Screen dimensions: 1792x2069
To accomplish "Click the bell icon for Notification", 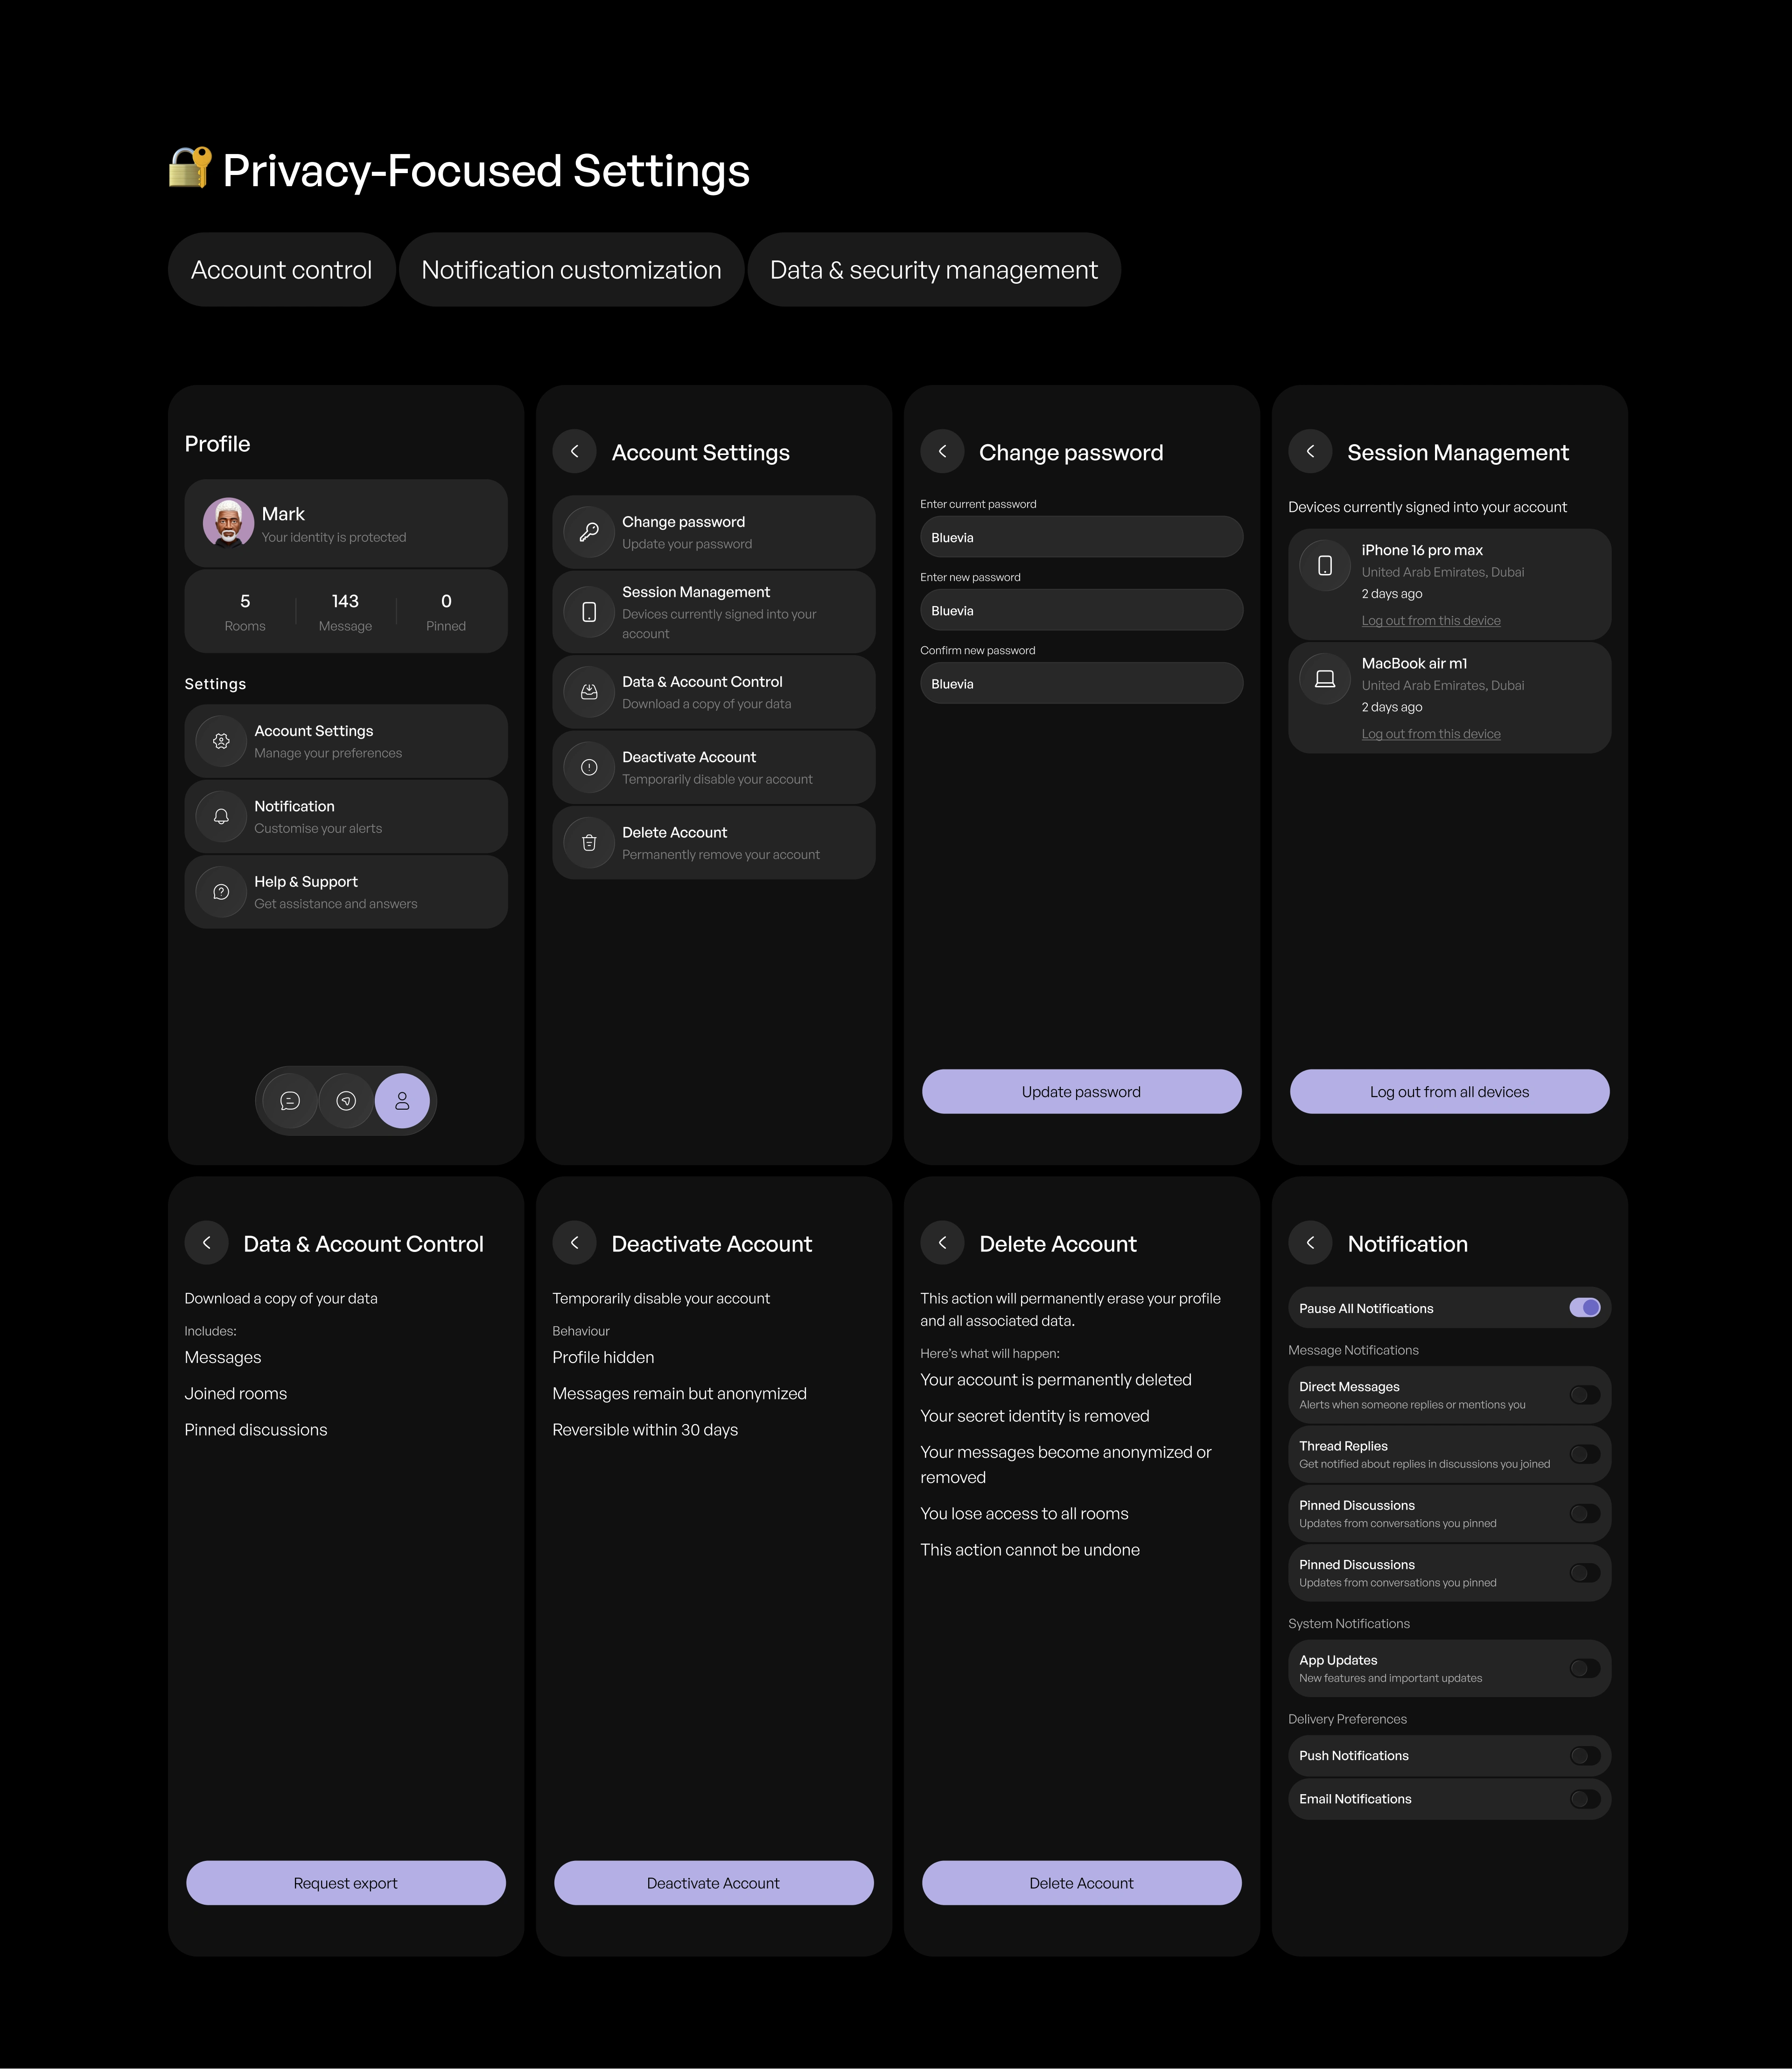I will click(221, 817).
